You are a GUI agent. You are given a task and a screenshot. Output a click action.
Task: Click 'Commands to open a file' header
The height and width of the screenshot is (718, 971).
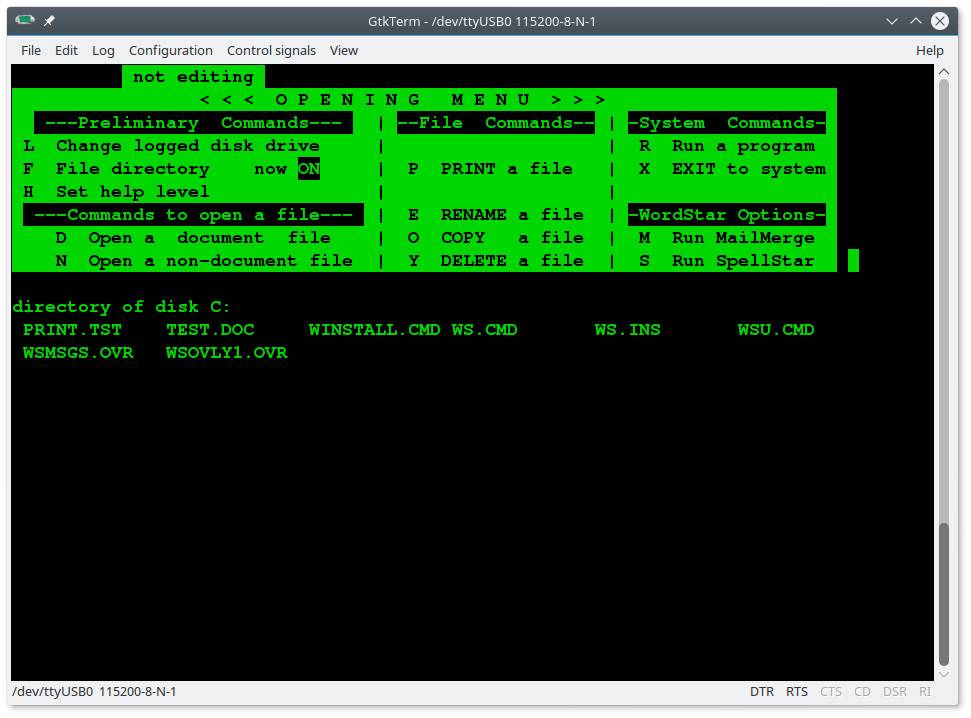click(193, 215)
